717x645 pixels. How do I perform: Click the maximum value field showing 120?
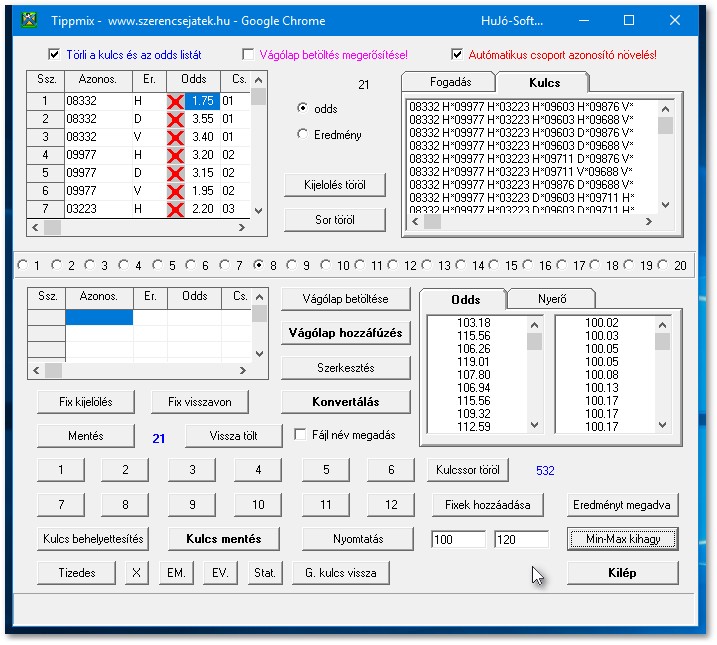coord(521,540)
